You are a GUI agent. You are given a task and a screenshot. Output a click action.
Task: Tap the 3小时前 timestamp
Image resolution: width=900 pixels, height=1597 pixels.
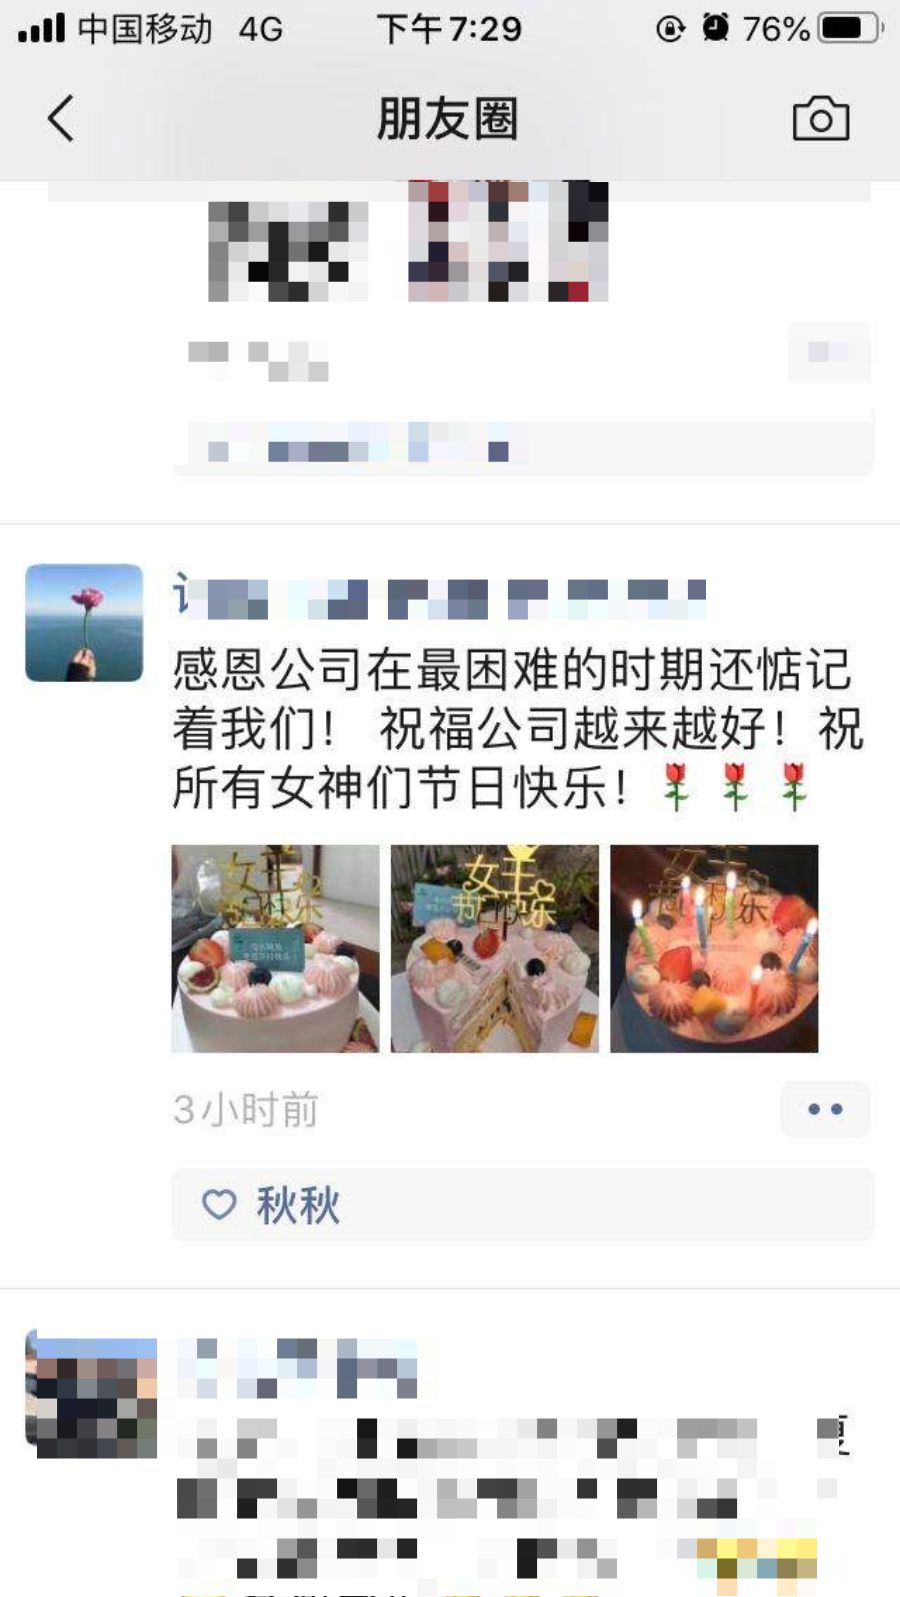click(x=246, y=1110)
